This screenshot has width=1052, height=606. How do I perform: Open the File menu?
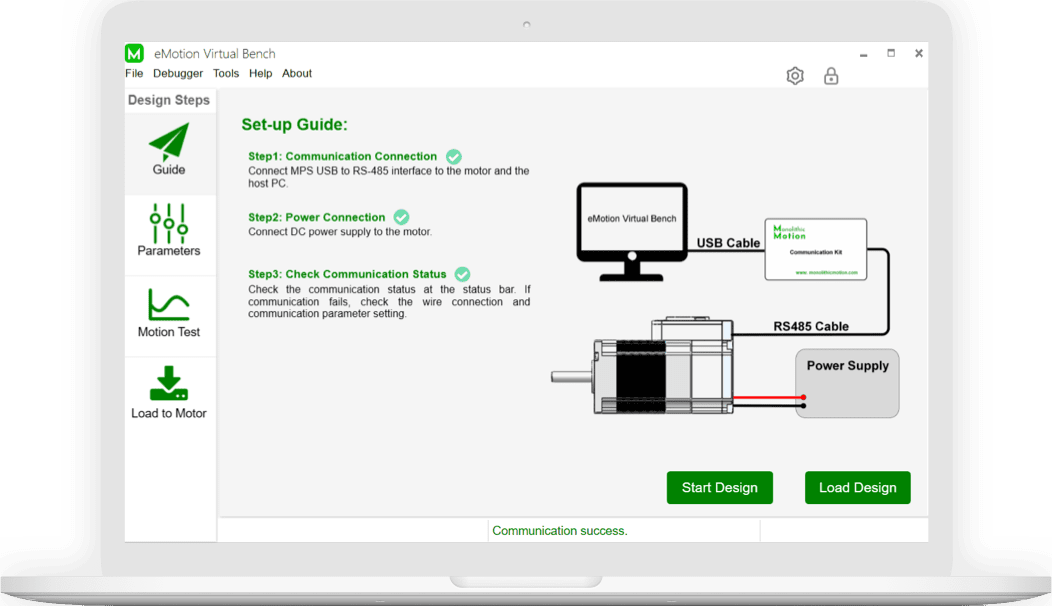(x=134, y=73)
